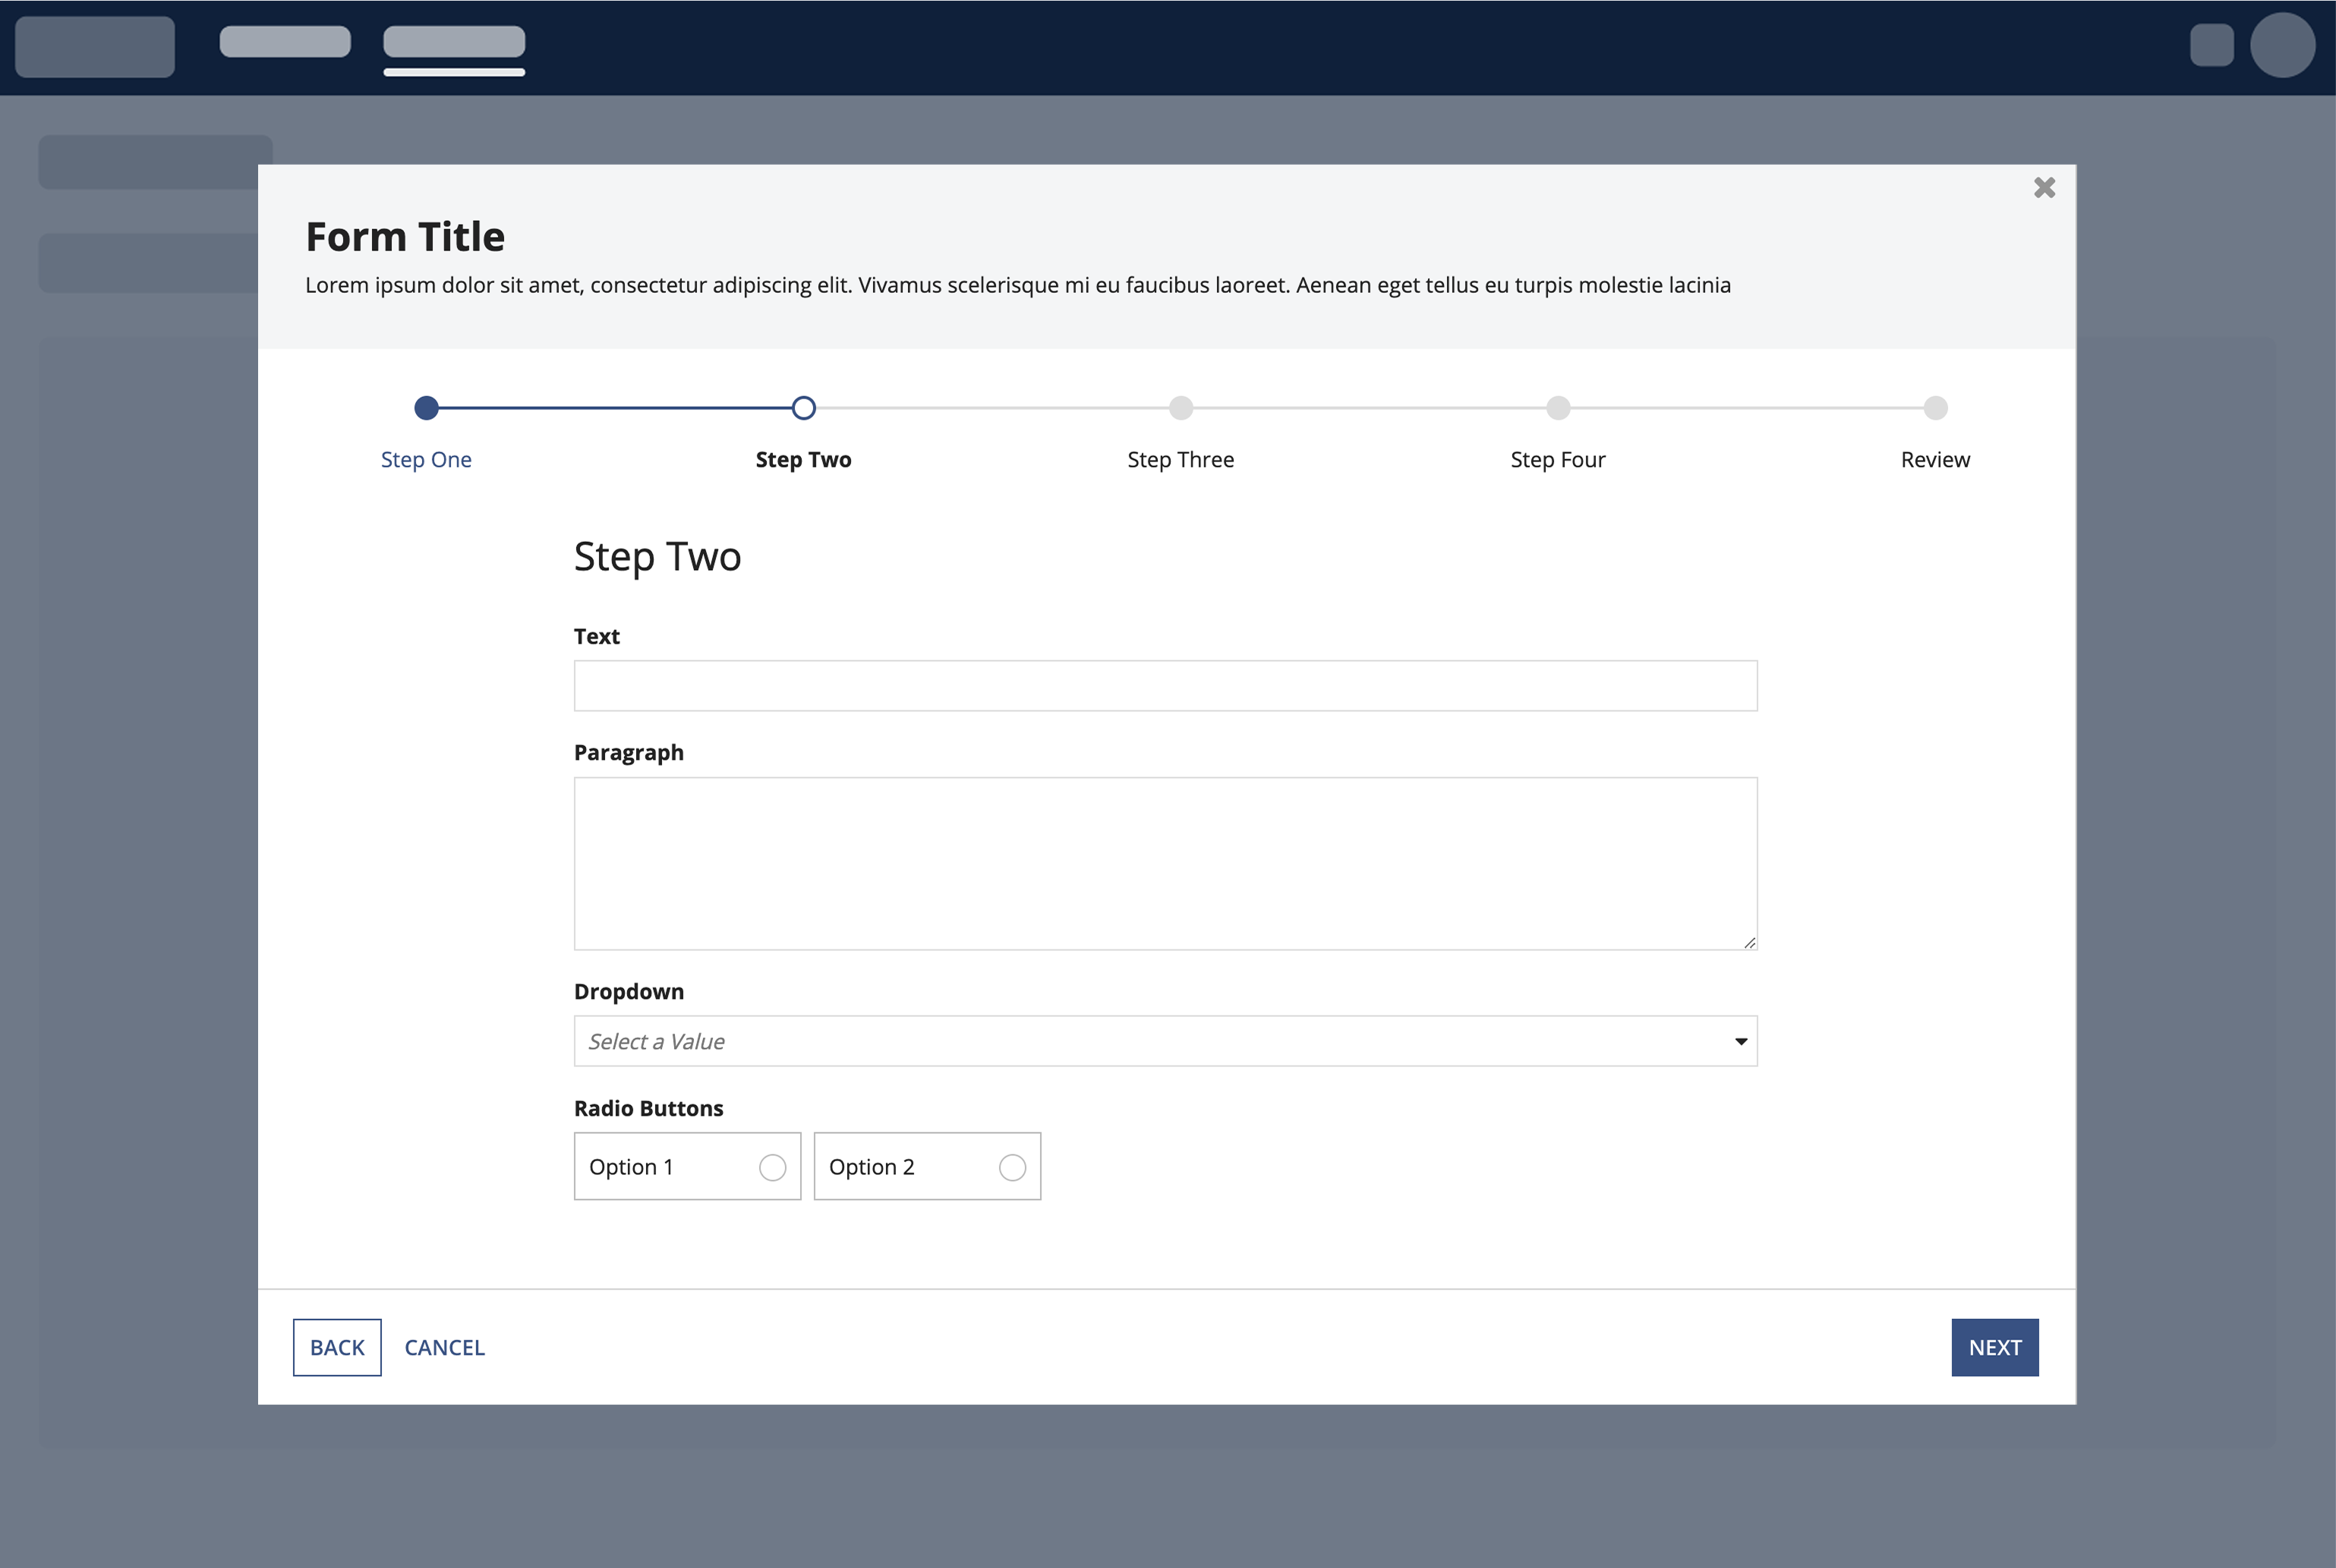Click the dropdown caret arrow

tap(1740, 1042)
